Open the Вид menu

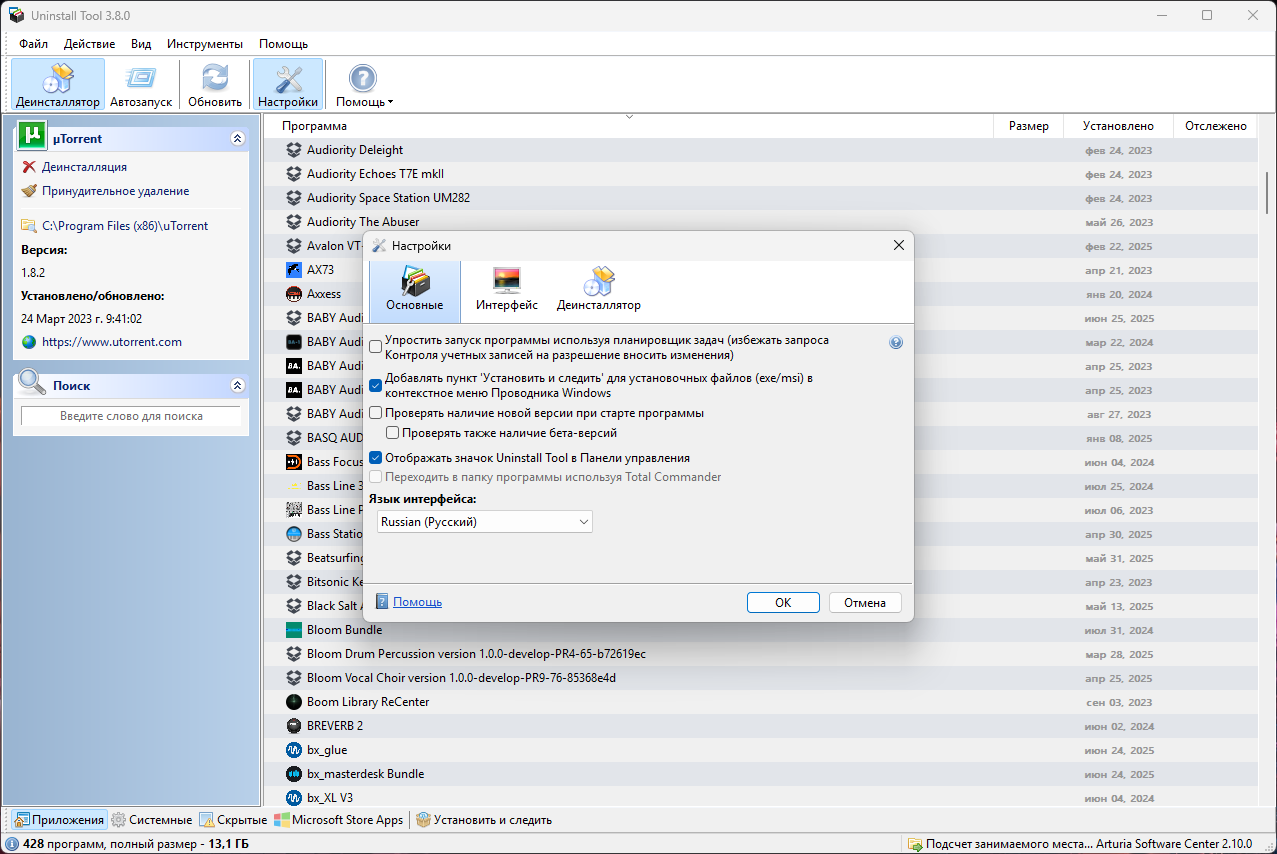point(141,44)
